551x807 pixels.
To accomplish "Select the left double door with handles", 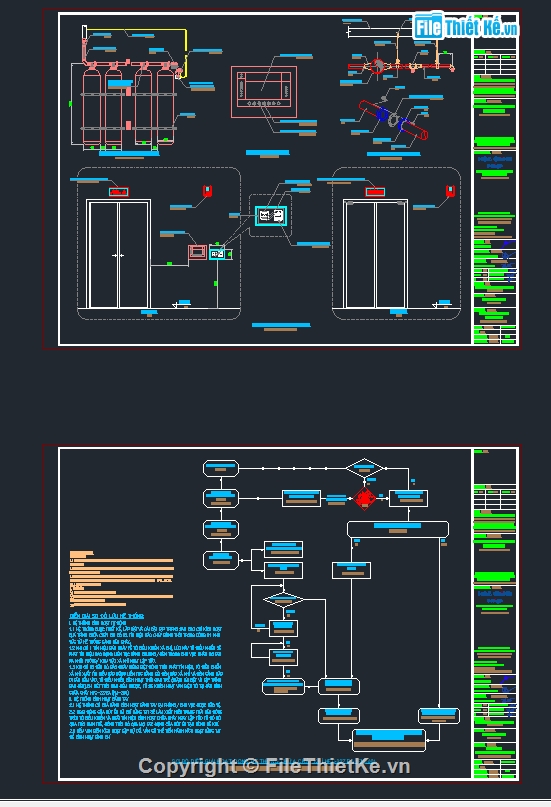I will click(119, 254).
